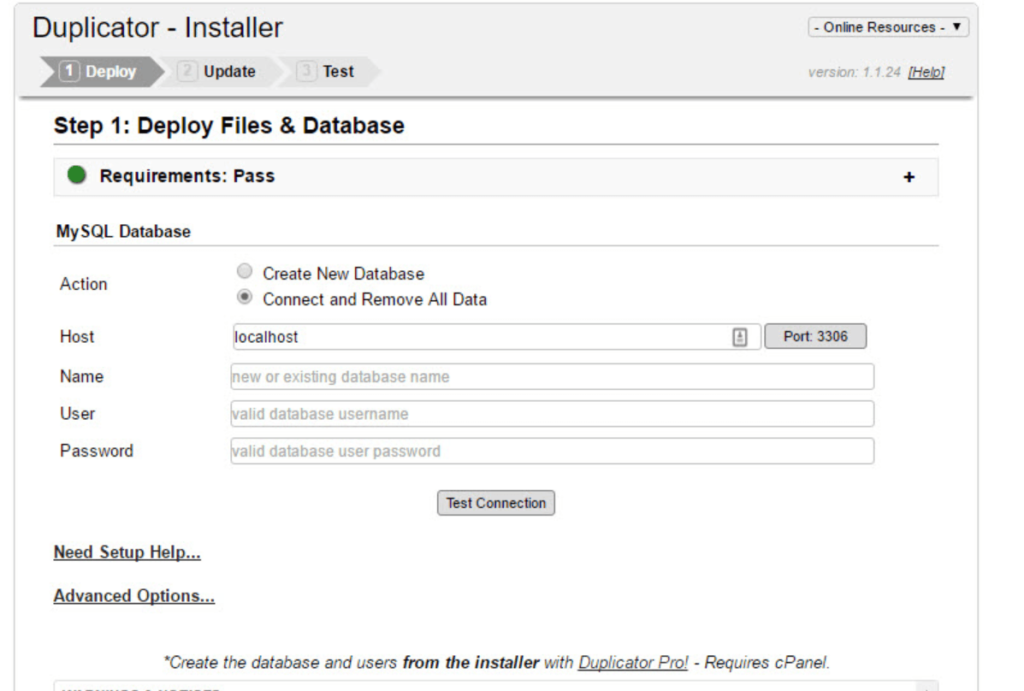Viewport: 1024px width, 691px height.
Task: Open the Online Resources dropdown
Action: click(888, 27)
